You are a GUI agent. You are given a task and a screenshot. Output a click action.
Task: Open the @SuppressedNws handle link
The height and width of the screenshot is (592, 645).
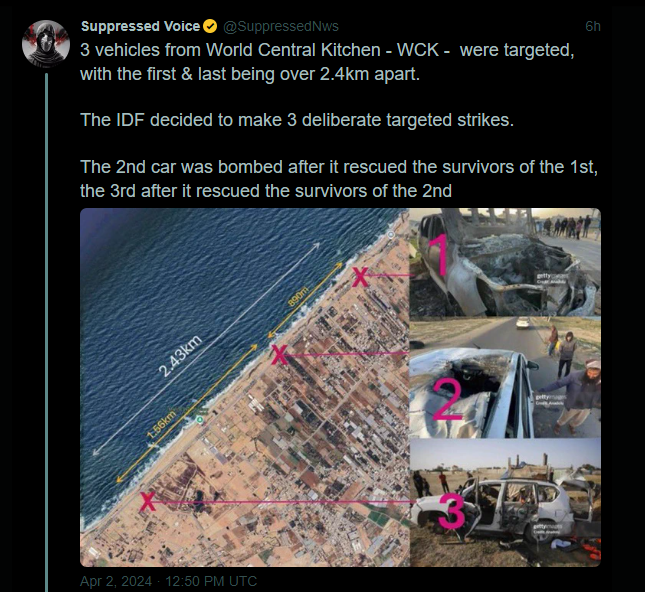point(281,26)
